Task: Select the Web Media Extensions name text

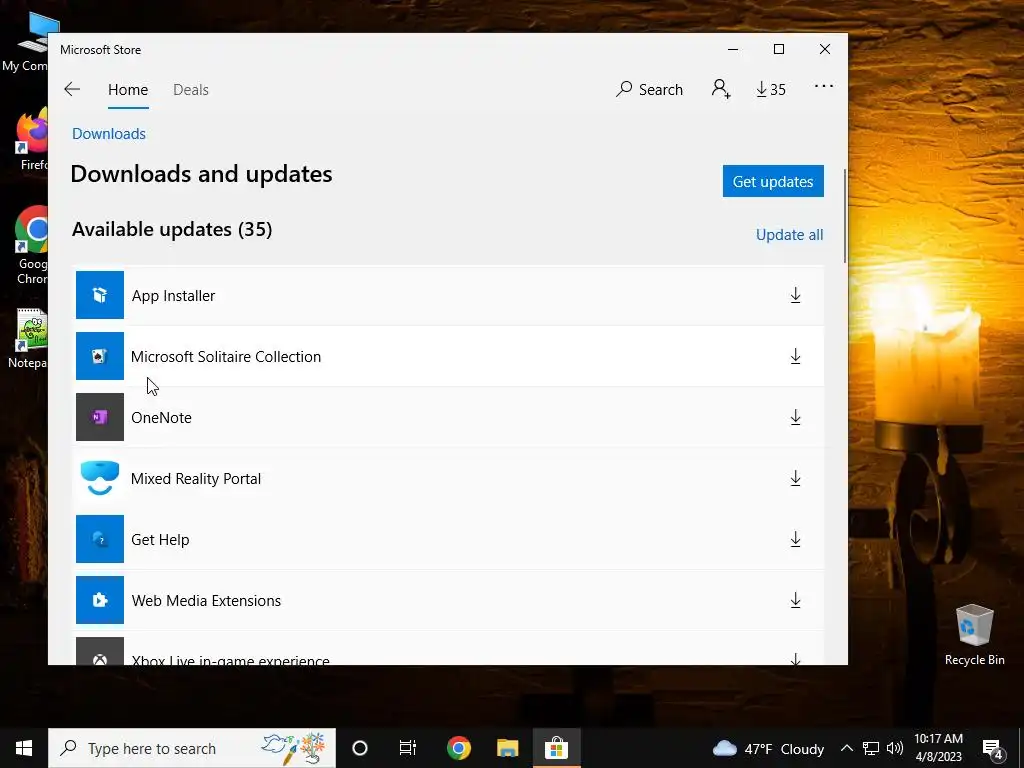Action: (x=206, y=601)
